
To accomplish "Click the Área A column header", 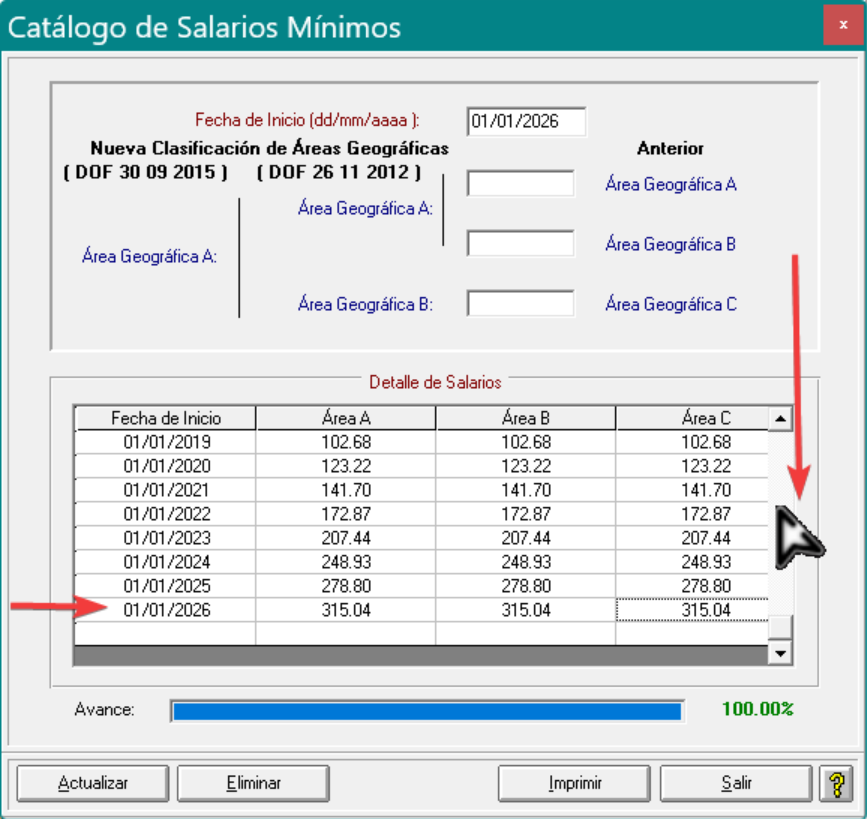I will 346,418.
